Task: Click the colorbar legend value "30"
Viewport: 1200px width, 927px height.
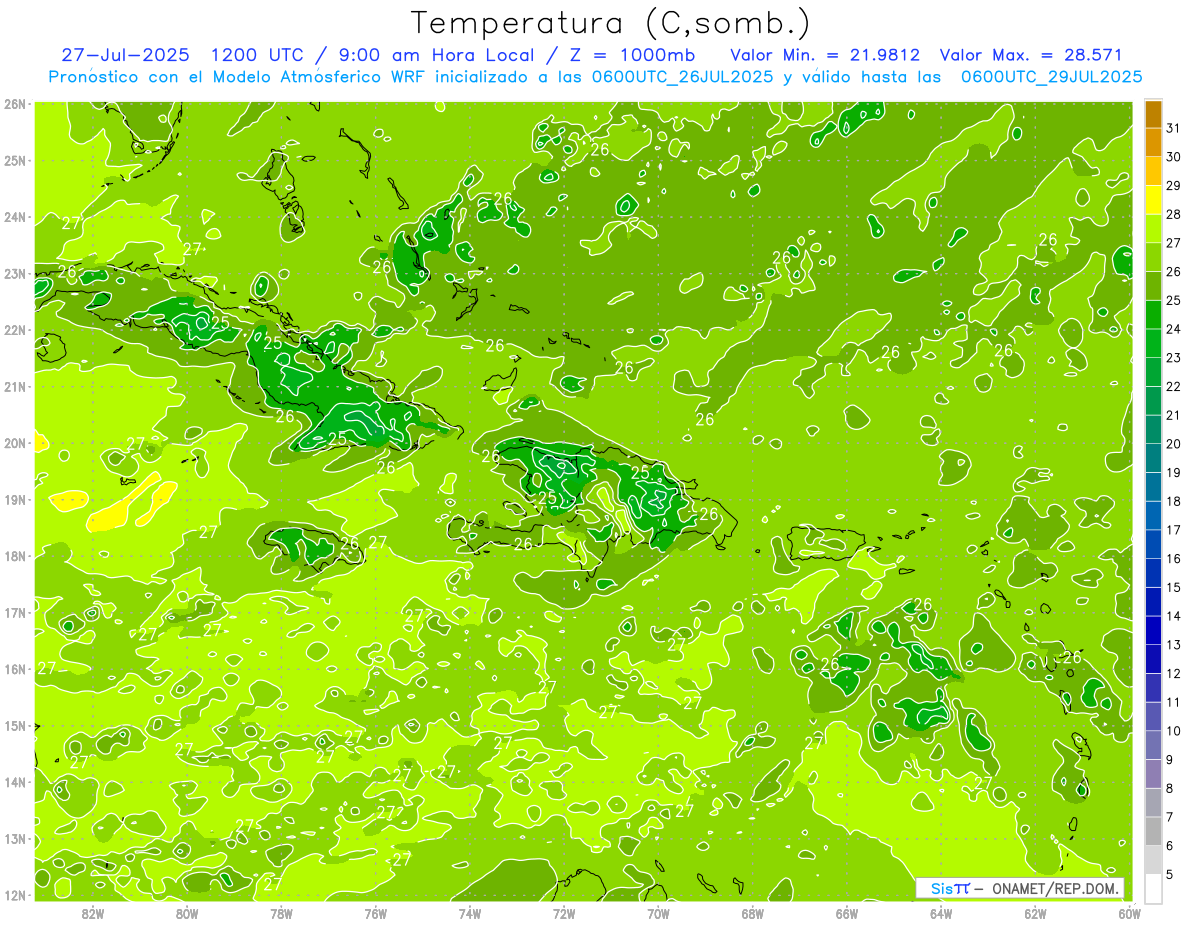Action: click(1173, 157)
